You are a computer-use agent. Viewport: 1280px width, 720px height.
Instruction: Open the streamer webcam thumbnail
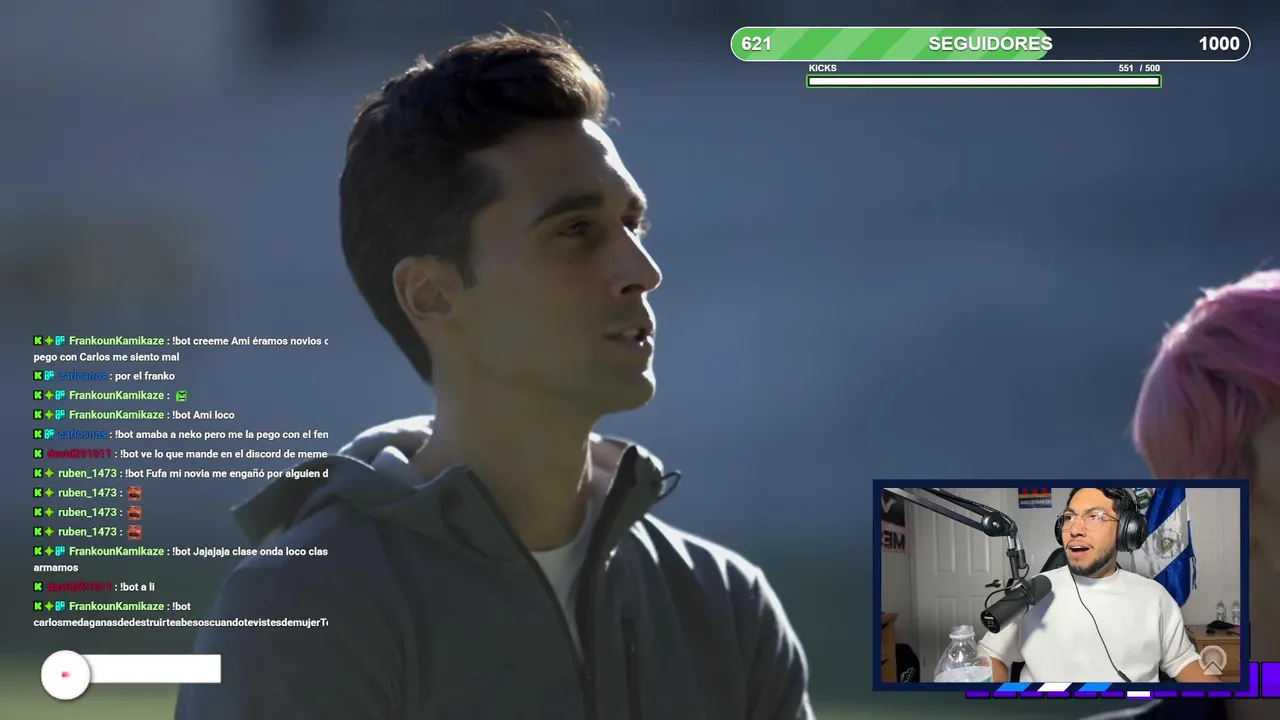1060,585
